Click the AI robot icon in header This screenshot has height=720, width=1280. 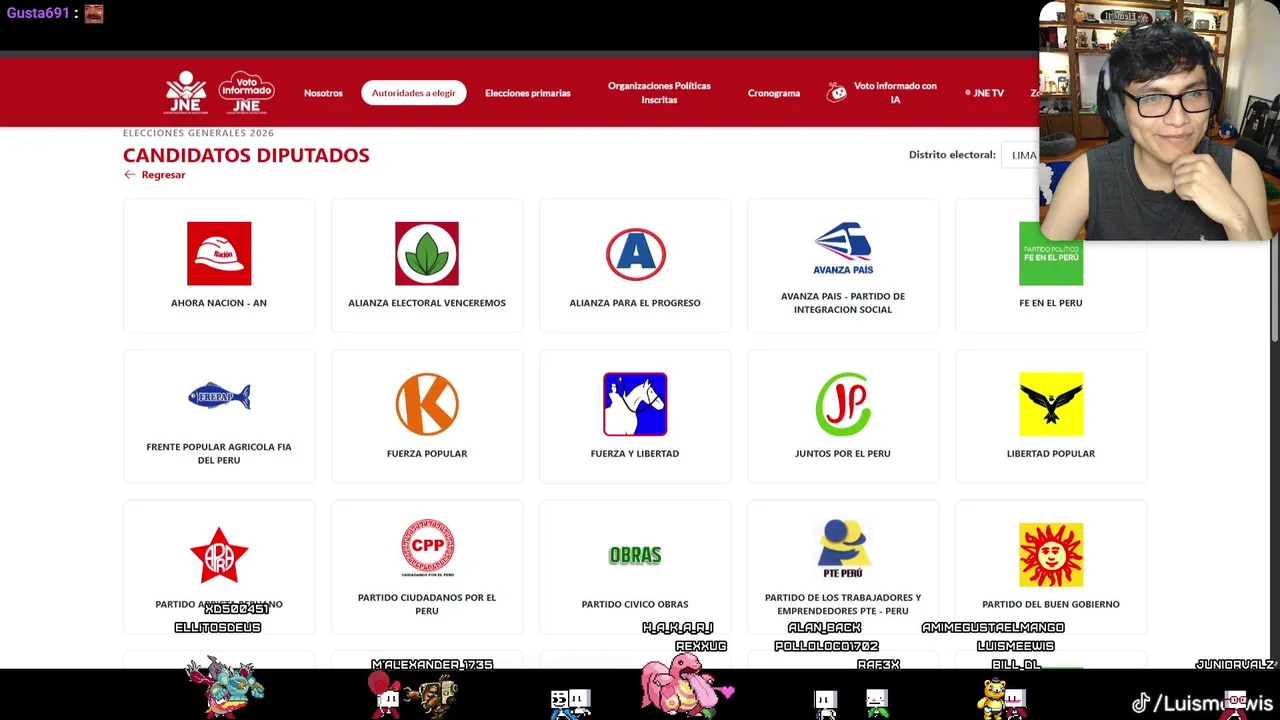tap(837, 93)
